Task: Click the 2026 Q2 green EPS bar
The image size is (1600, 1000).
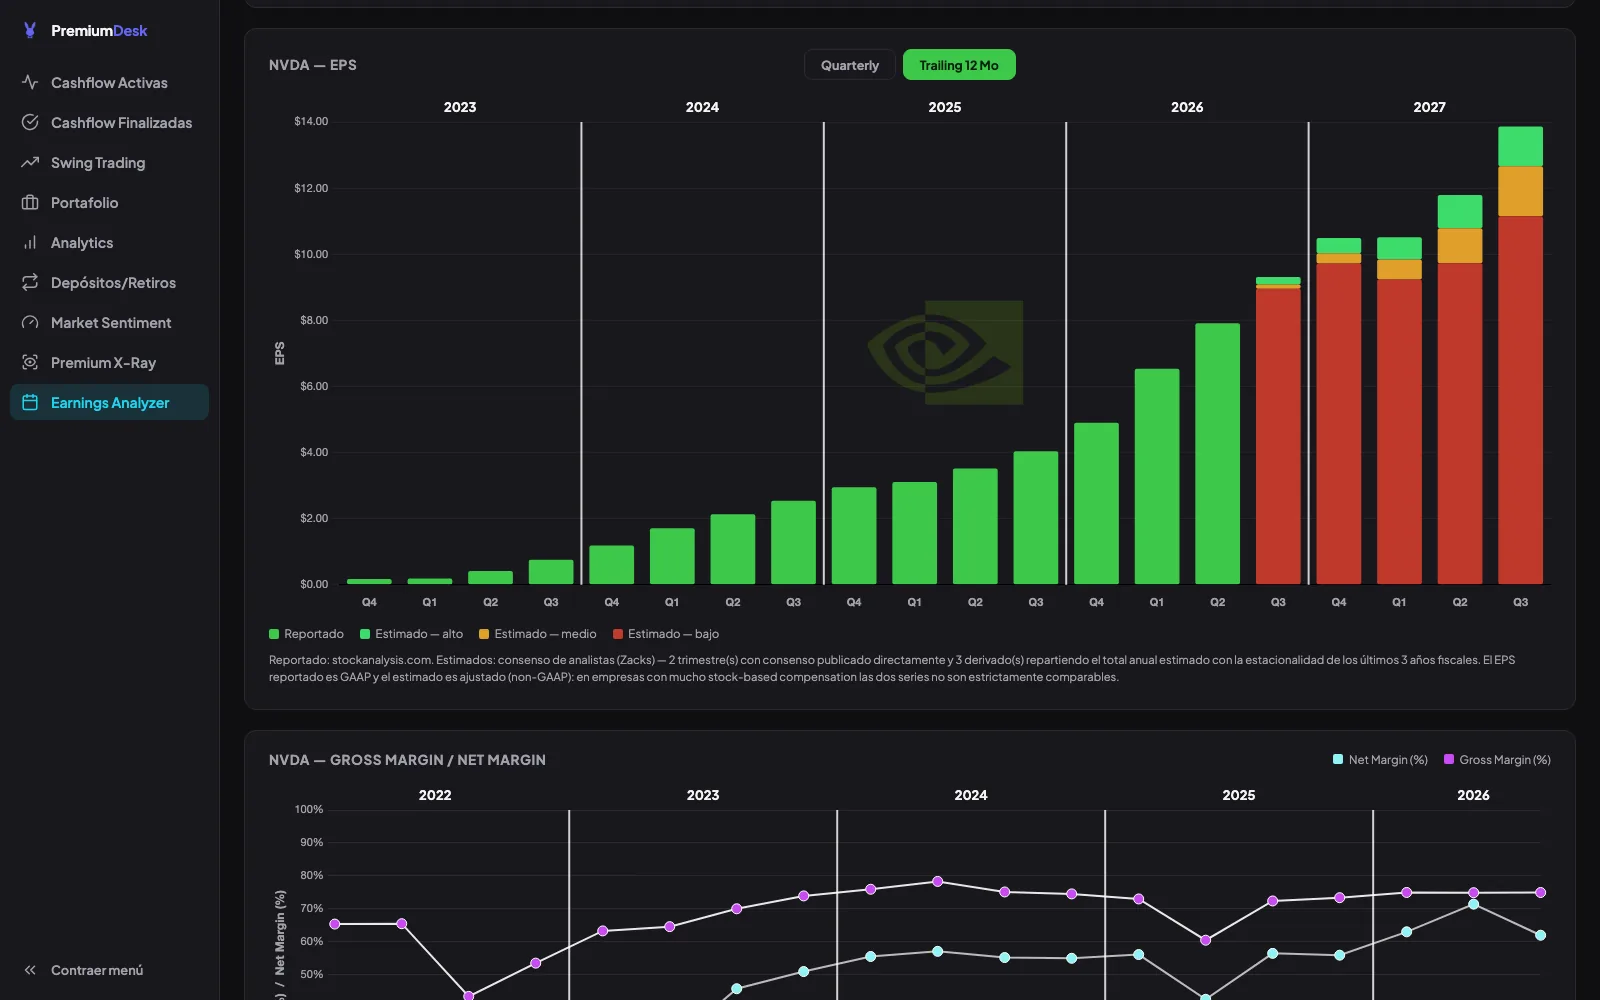Action: tap(1217, 453)
